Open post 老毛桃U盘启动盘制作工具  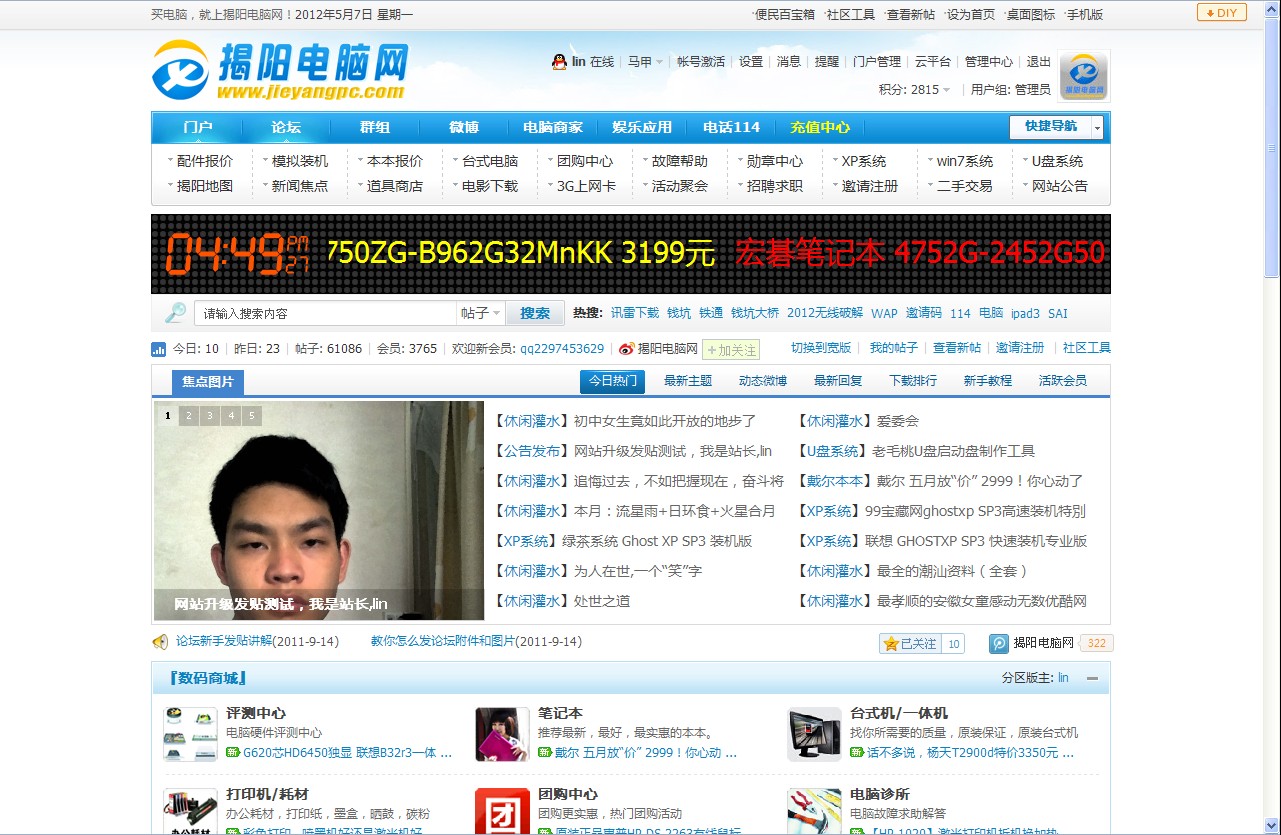point(953,451)
